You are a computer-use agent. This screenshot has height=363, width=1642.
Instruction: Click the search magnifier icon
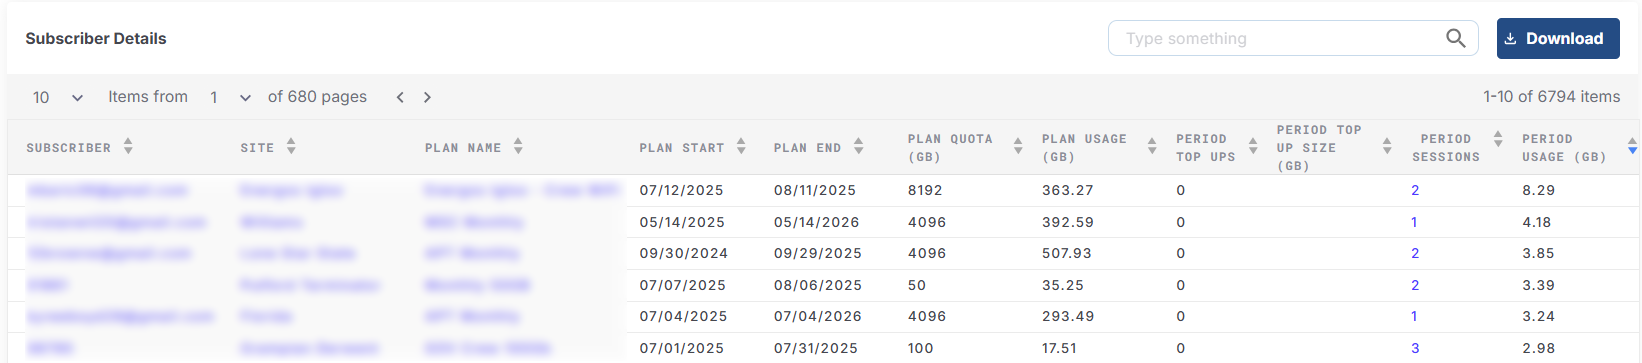click(x=1455, y=38)
